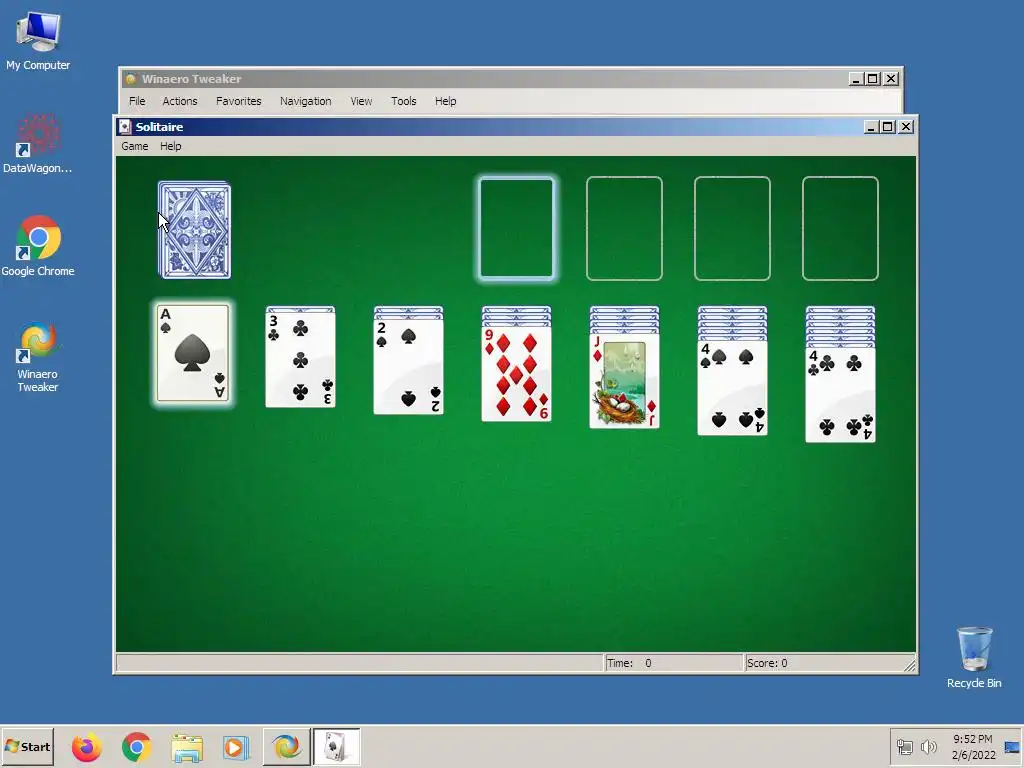The height and width of the screenshot is (768, 1024).
Task: Open Favorites menu in Winaero Tweaker
Action: (x=238, y=101)
